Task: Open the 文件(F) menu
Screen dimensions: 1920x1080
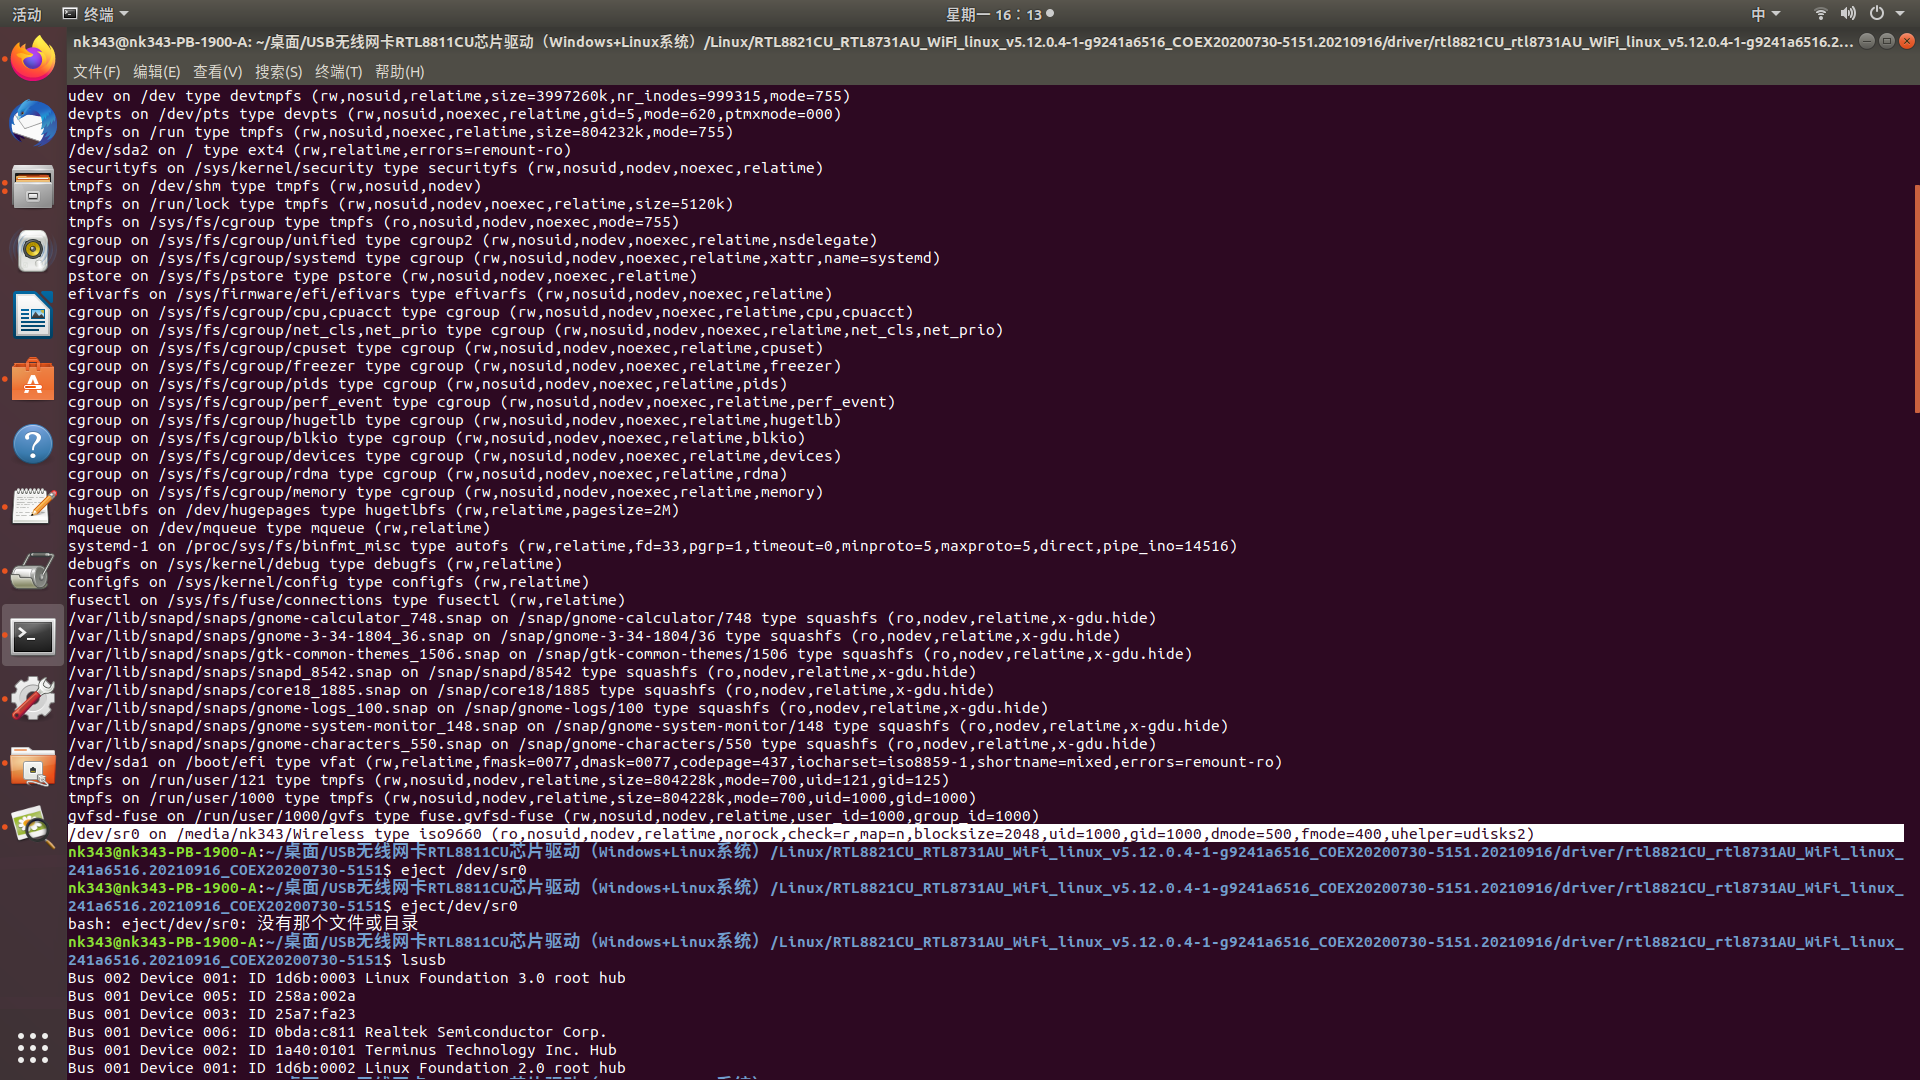Action: (x=95, y=71)
